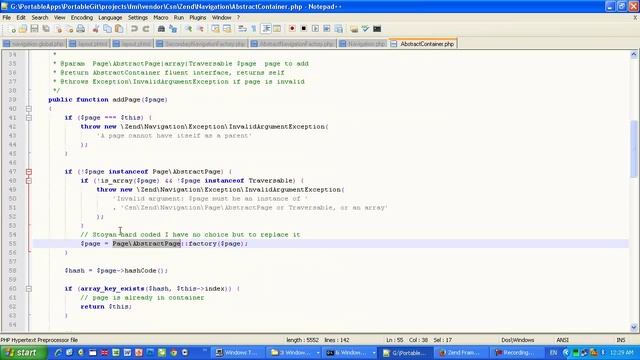This screenshot has width=640, height=360.
Task: Toggle the indent guide button
Action: 266,29
